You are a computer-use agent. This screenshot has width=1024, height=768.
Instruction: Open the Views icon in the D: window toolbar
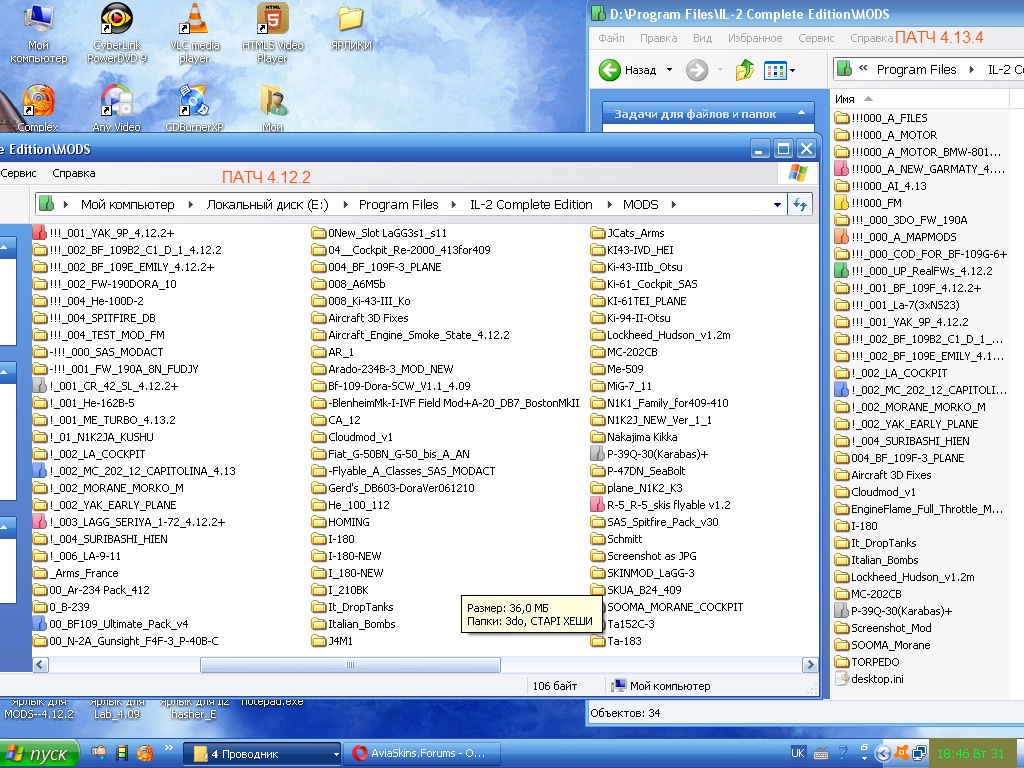point(775,70)
